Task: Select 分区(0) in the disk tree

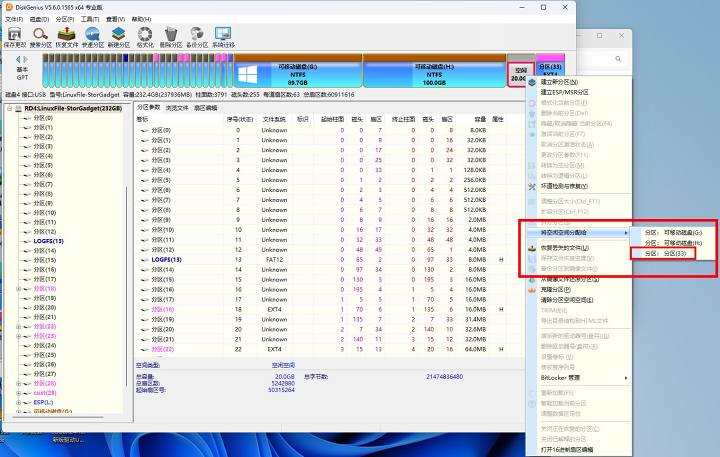Action: click(x=43, y=118)
